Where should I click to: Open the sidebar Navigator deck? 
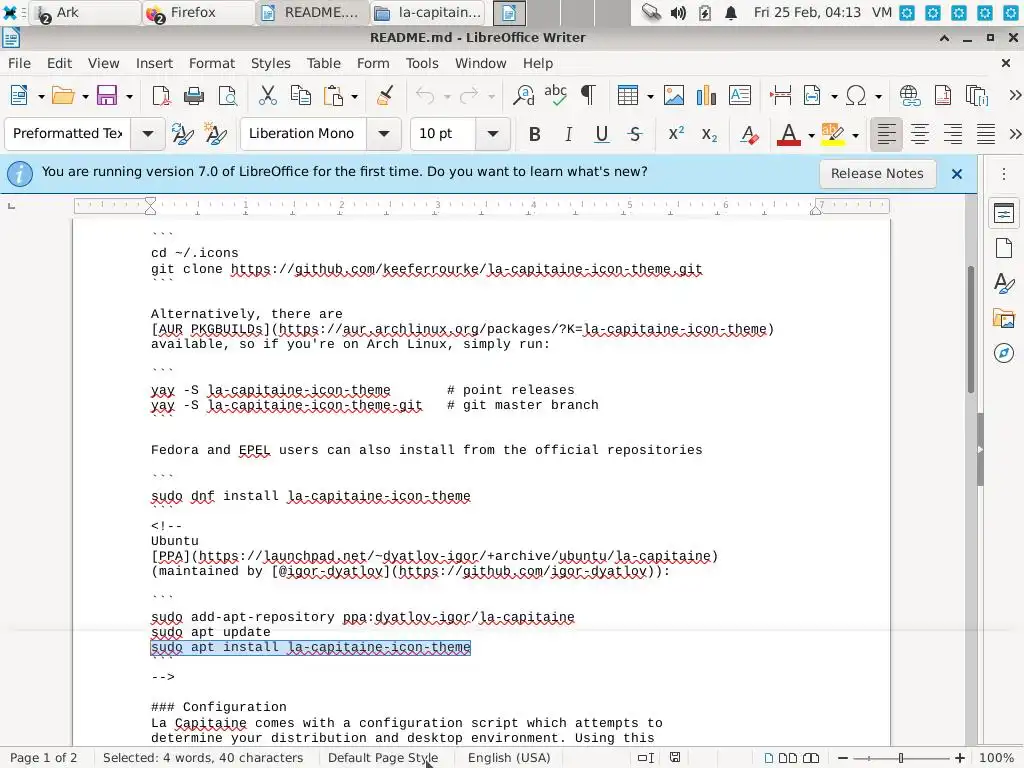point(1004,353)
